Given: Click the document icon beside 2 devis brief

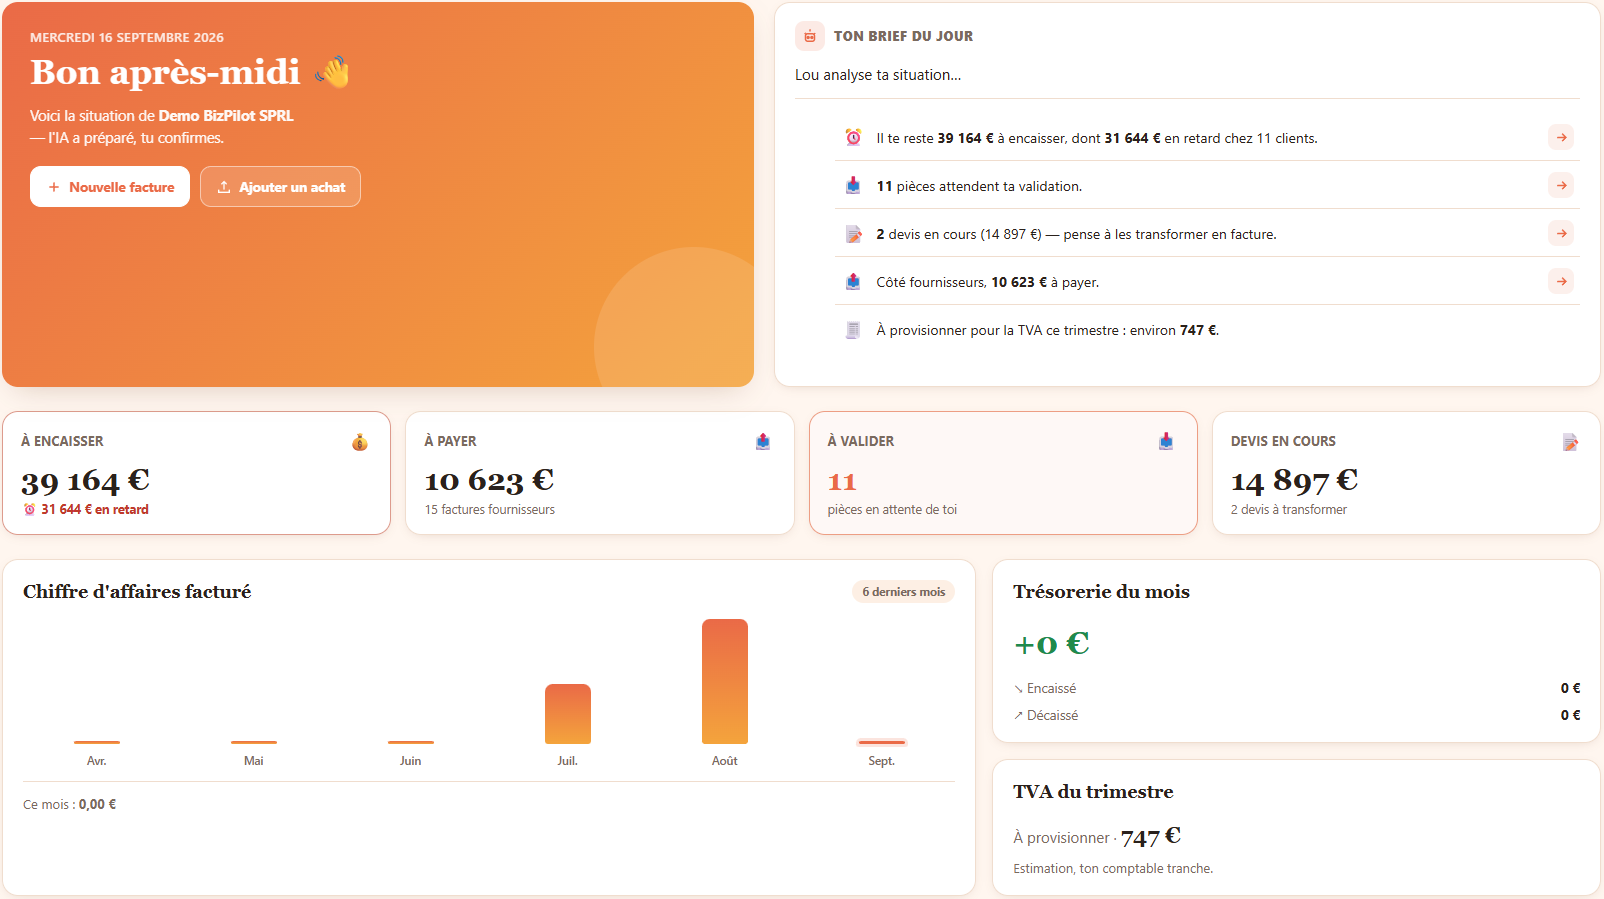Looking at the screenshot, I should 853,234.
